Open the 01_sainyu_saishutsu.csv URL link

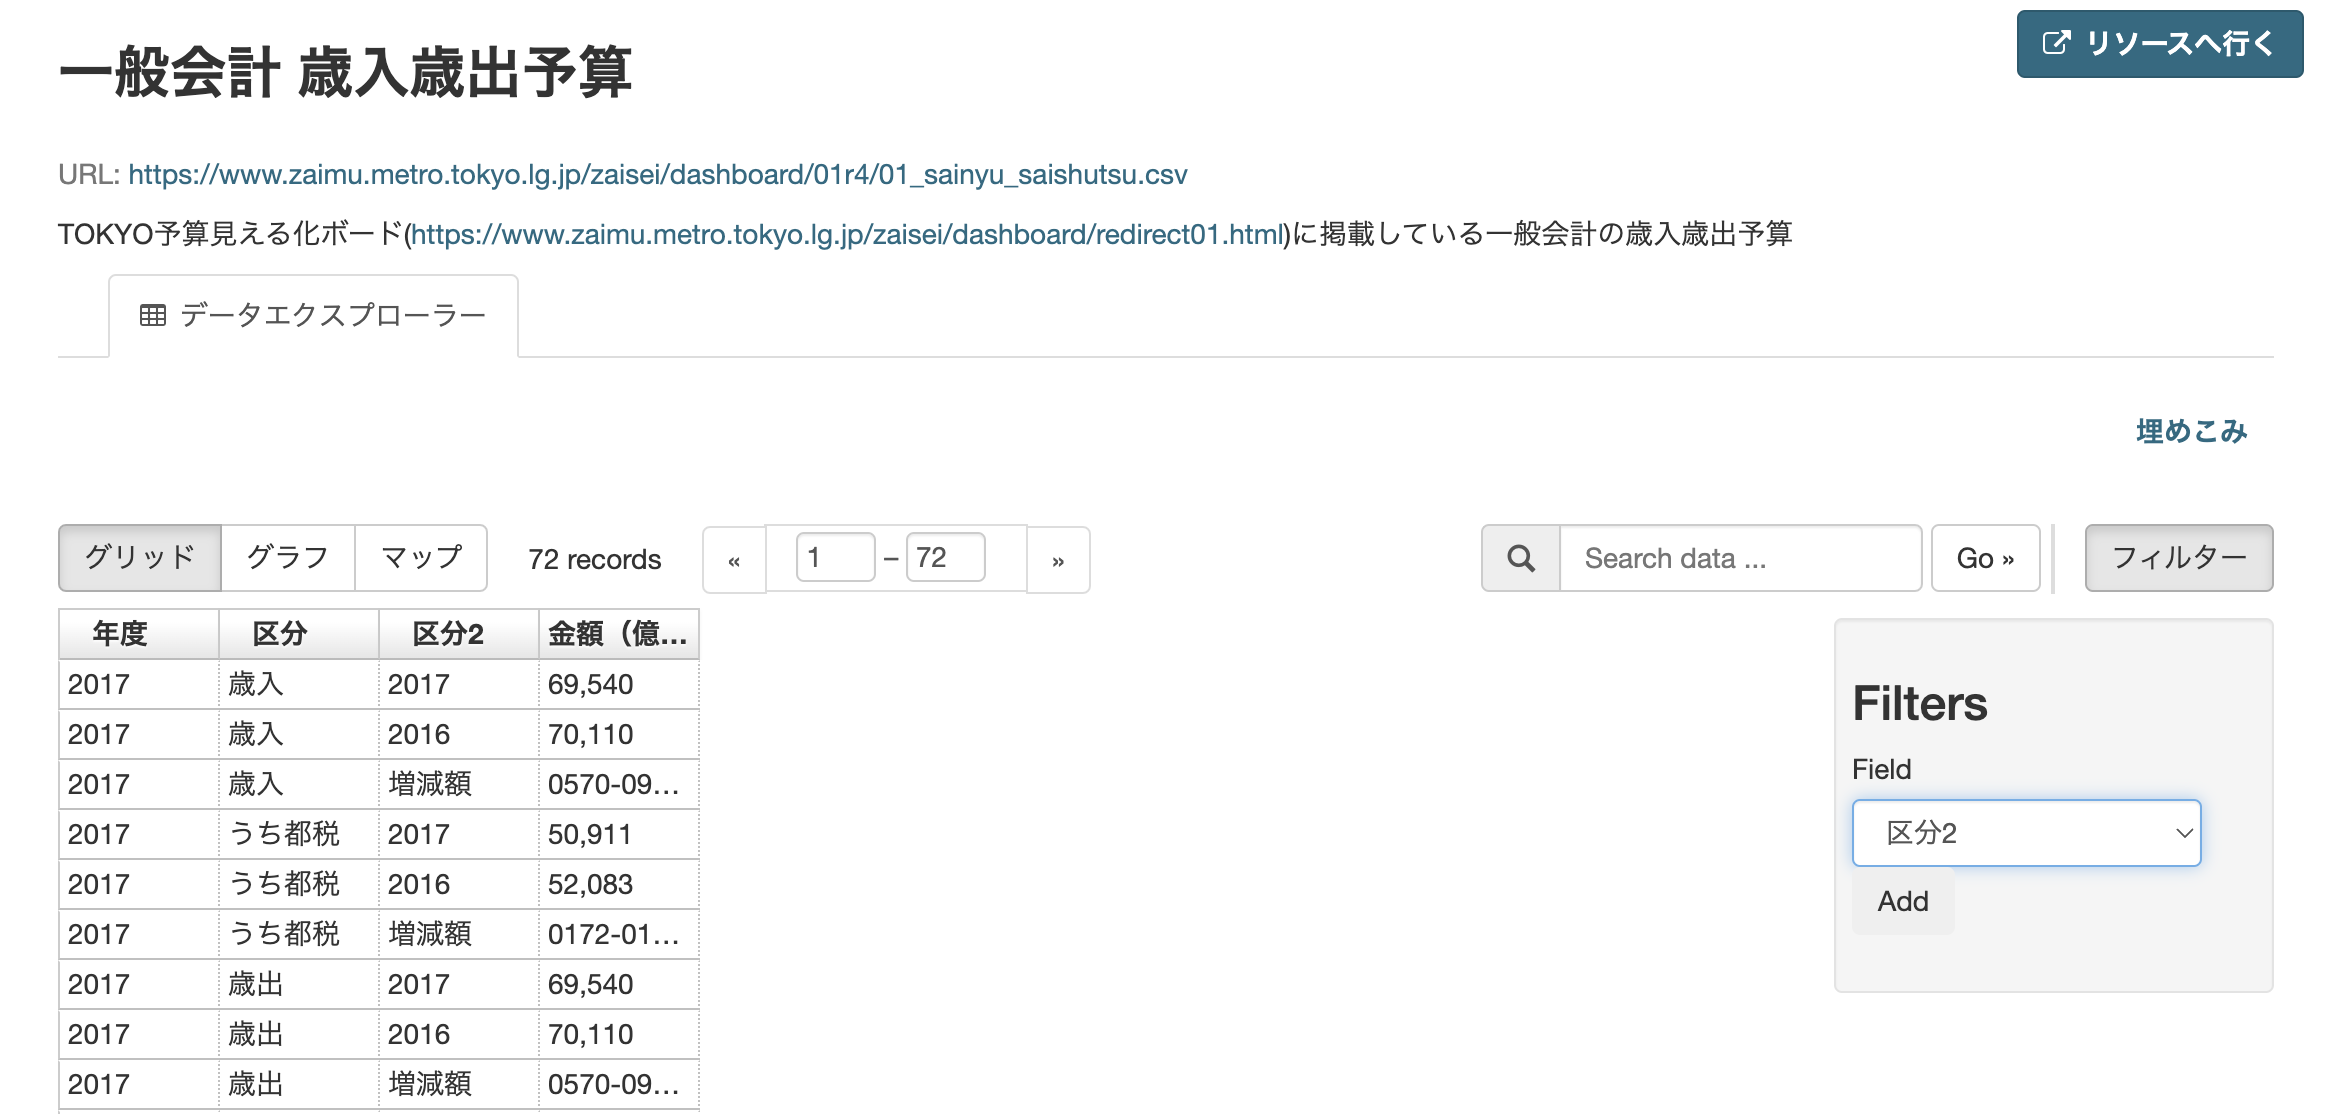[x=657, y=174]
